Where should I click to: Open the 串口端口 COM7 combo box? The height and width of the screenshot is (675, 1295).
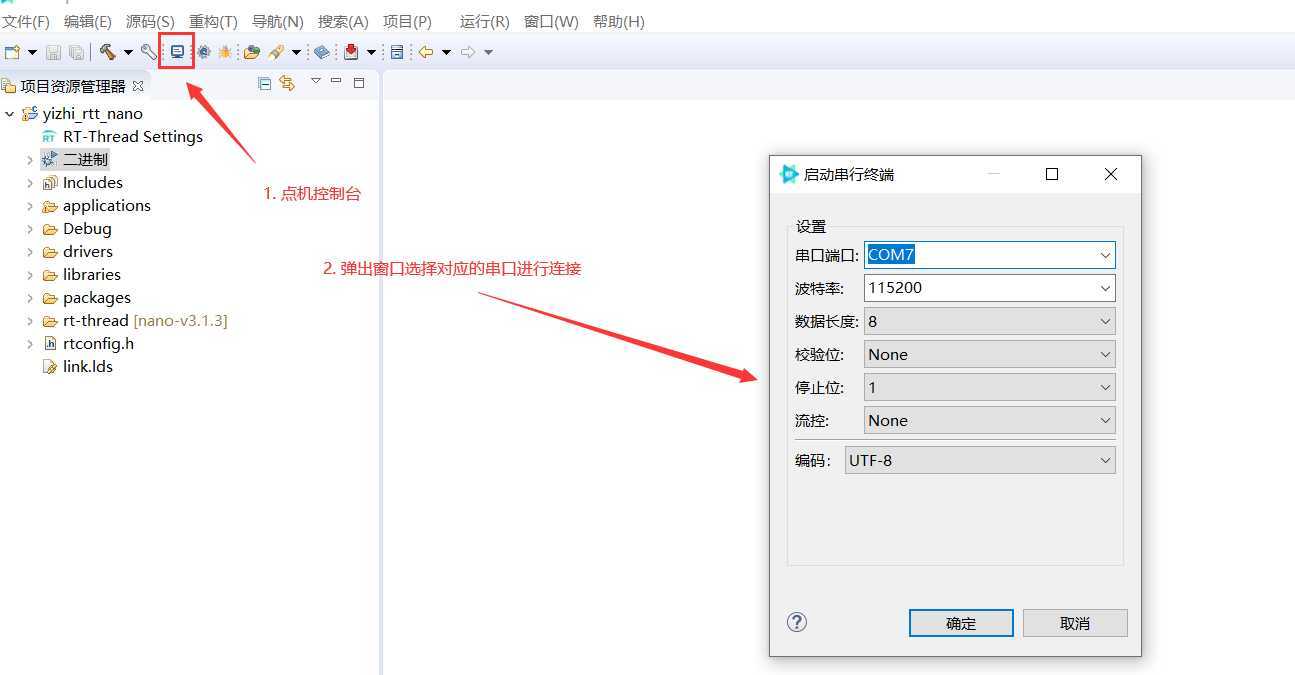[990, 255]
